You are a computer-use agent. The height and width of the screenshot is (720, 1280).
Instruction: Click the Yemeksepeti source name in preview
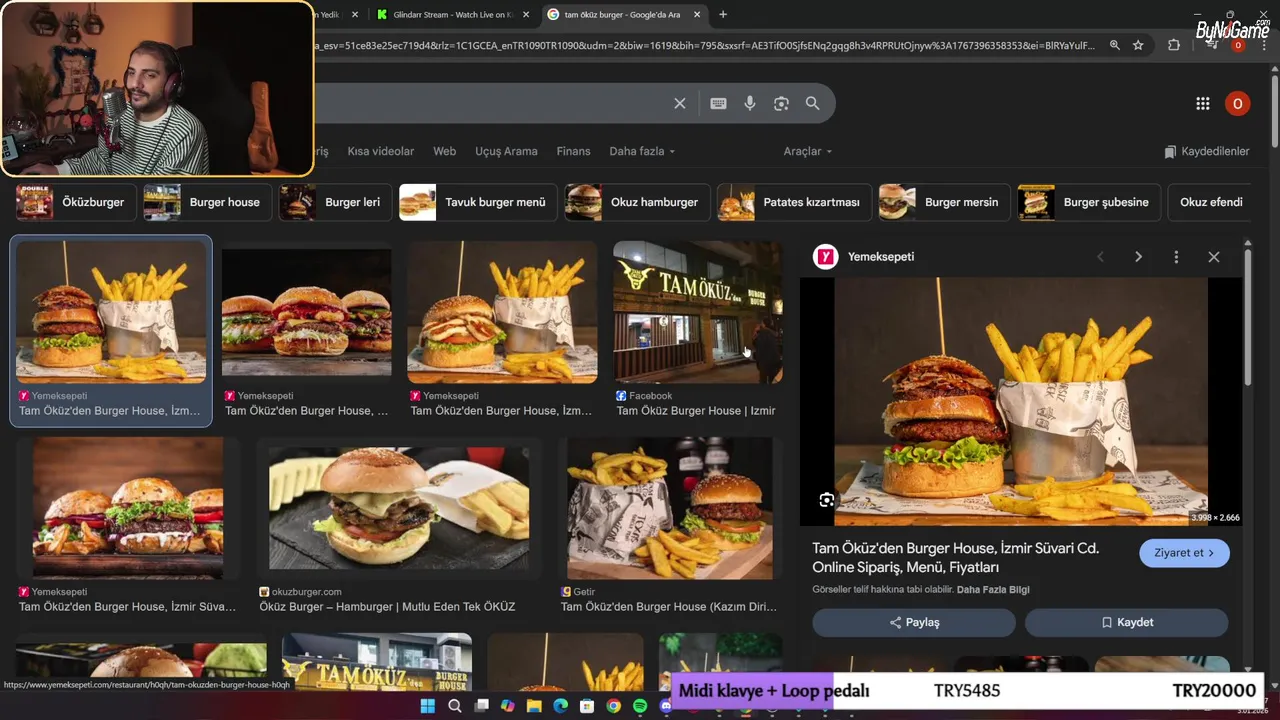(x=881, y=257)
